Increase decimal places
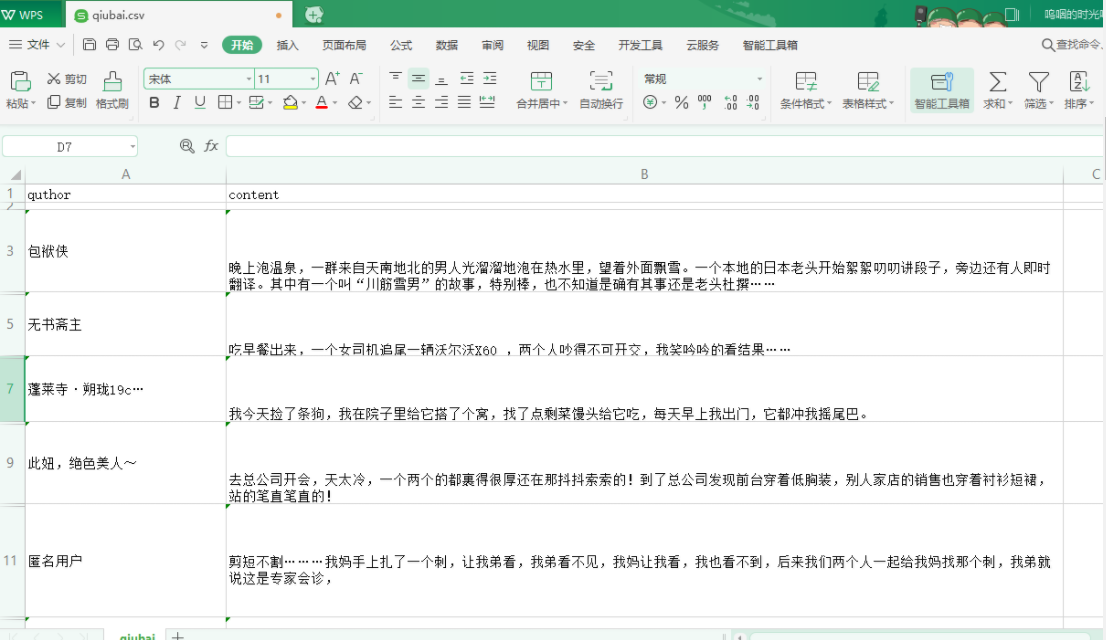Image resolution: width=1106 pixels, height=640 pixels. [730, 103]
